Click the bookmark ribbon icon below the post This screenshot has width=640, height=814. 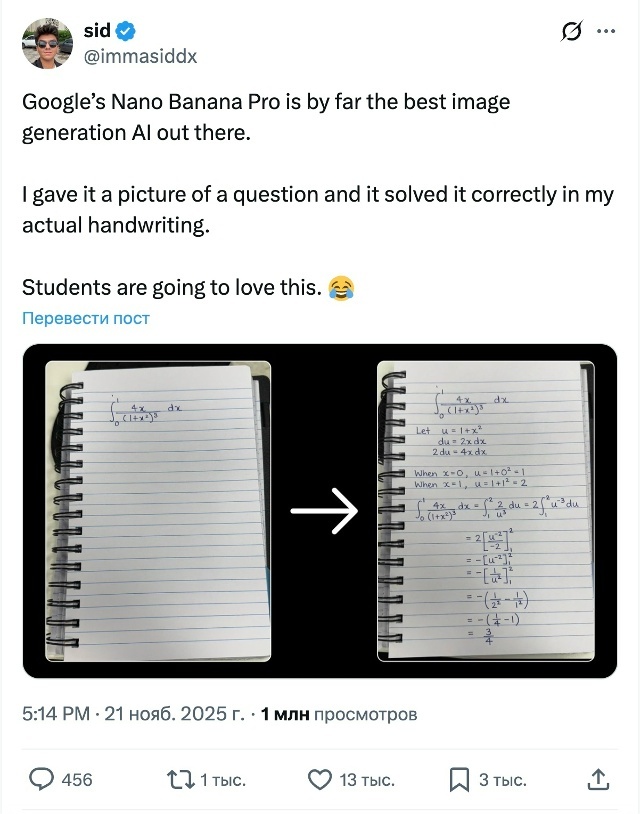pyautogui.click(x=458, y=779)
